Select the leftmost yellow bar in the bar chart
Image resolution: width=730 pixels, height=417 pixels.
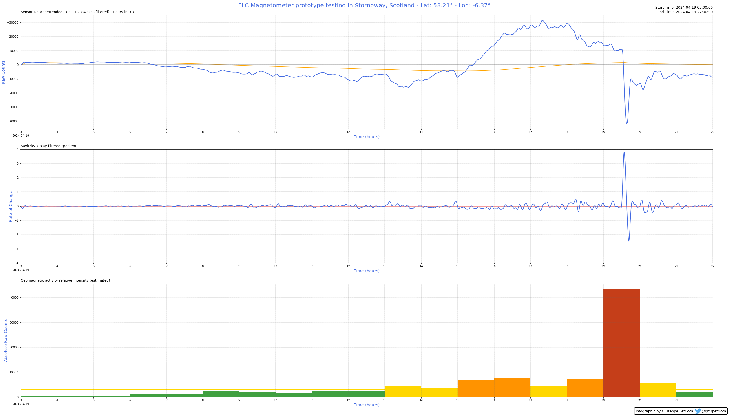click(x=402, y=391)
